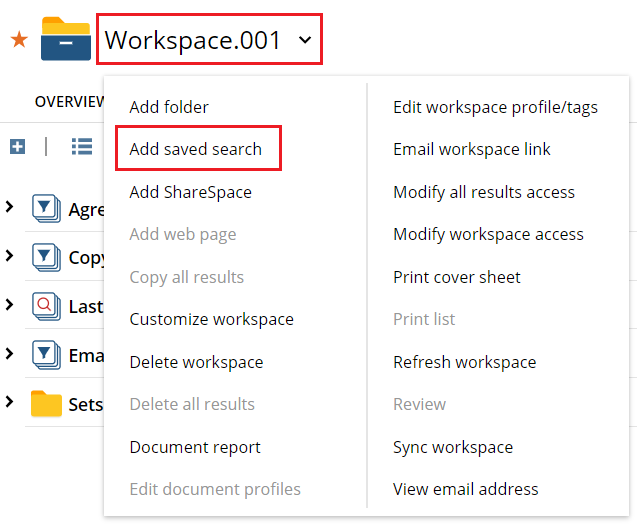
Task: Click the greyed Delete all results entry
Action: tap(192, 404)
